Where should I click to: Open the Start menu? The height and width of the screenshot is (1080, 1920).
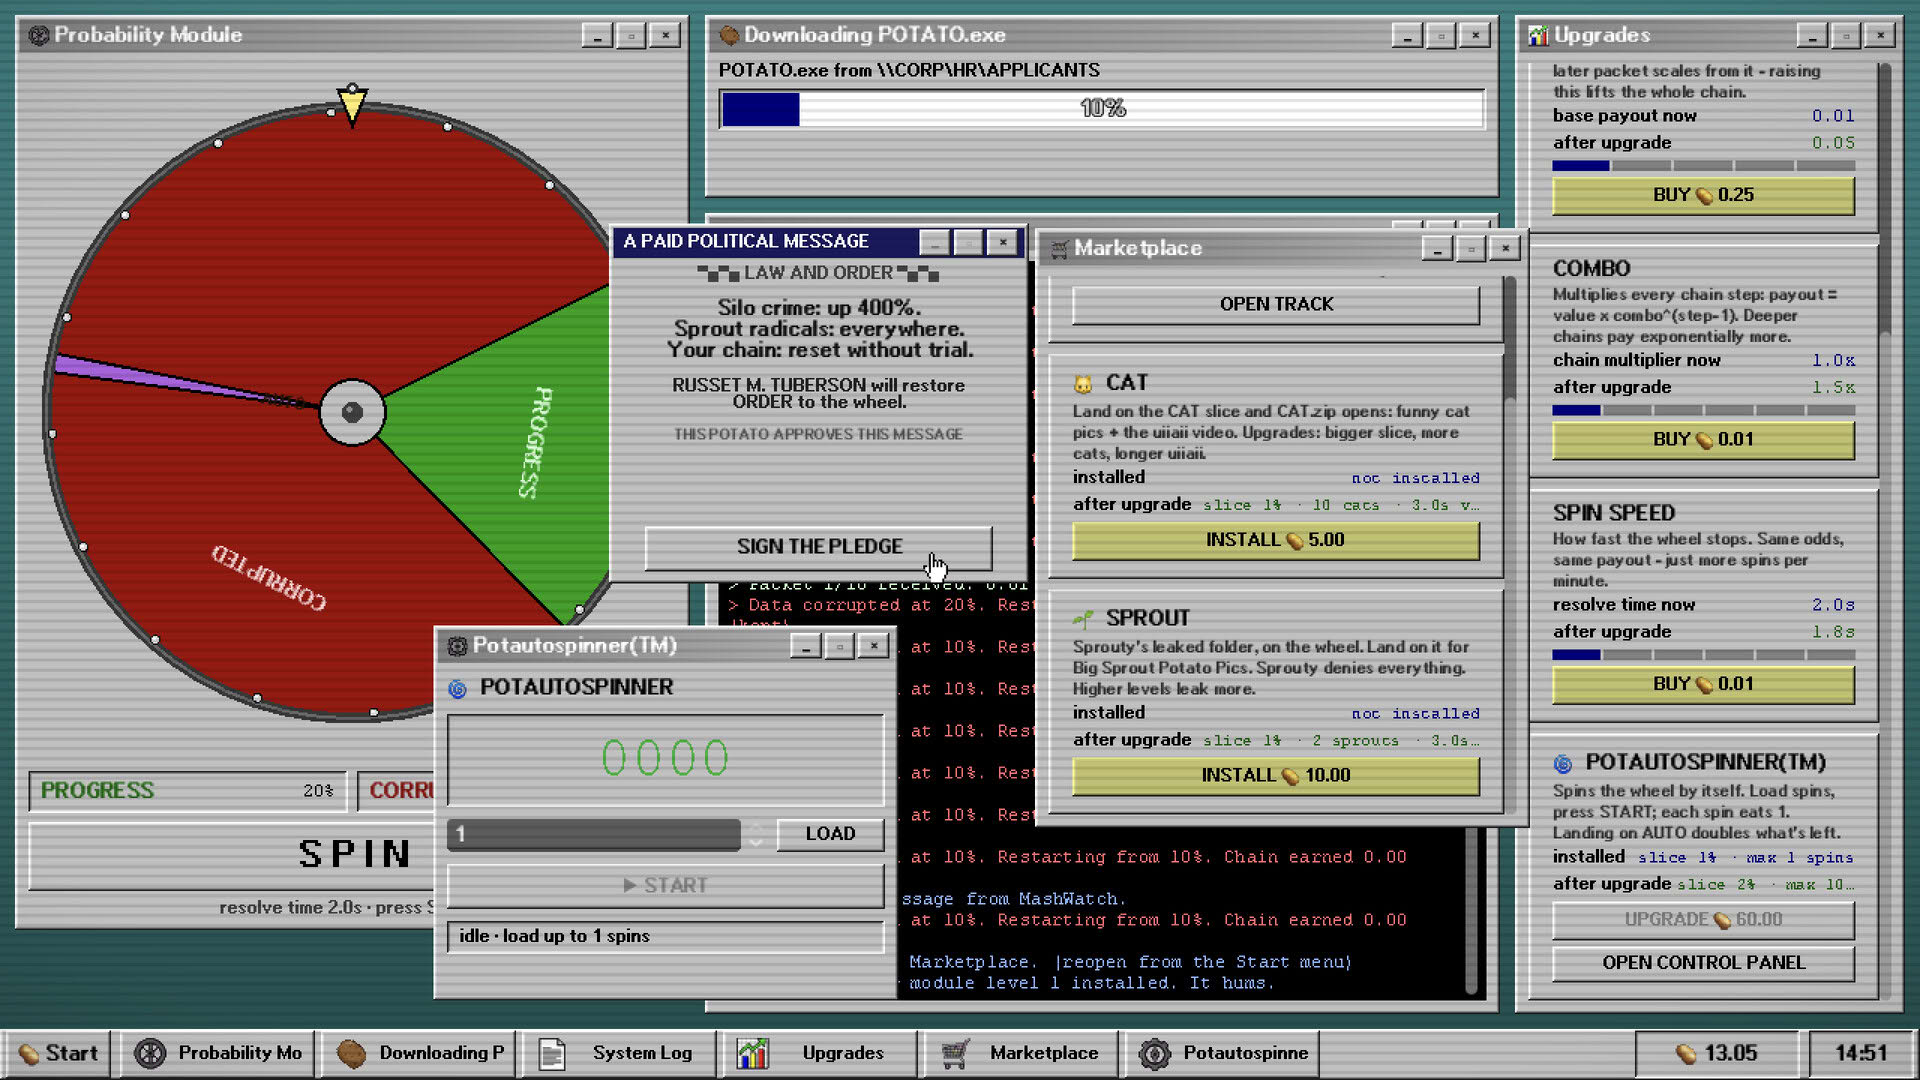pyautogui.click(x=58, y=1053)
